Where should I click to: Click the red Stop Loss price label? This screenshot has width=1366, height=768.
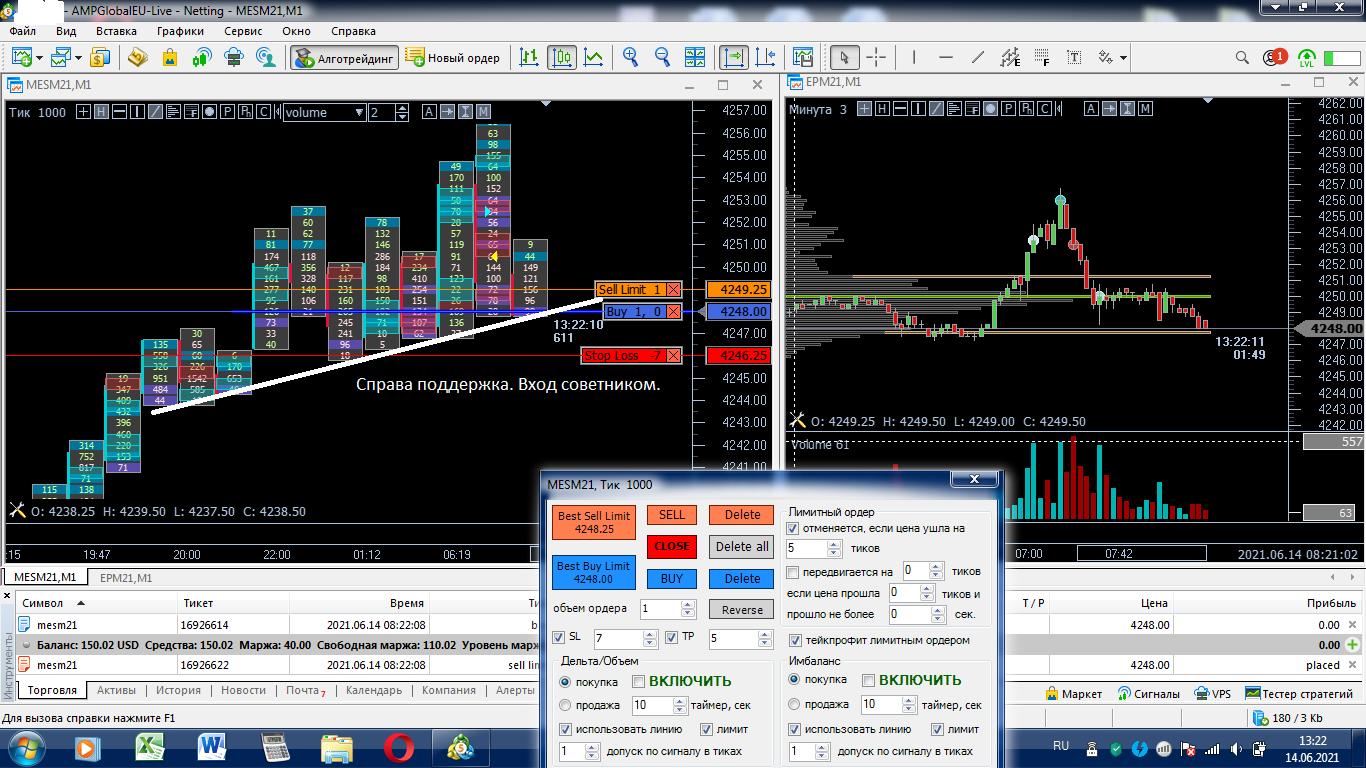(x=737, y=355)
